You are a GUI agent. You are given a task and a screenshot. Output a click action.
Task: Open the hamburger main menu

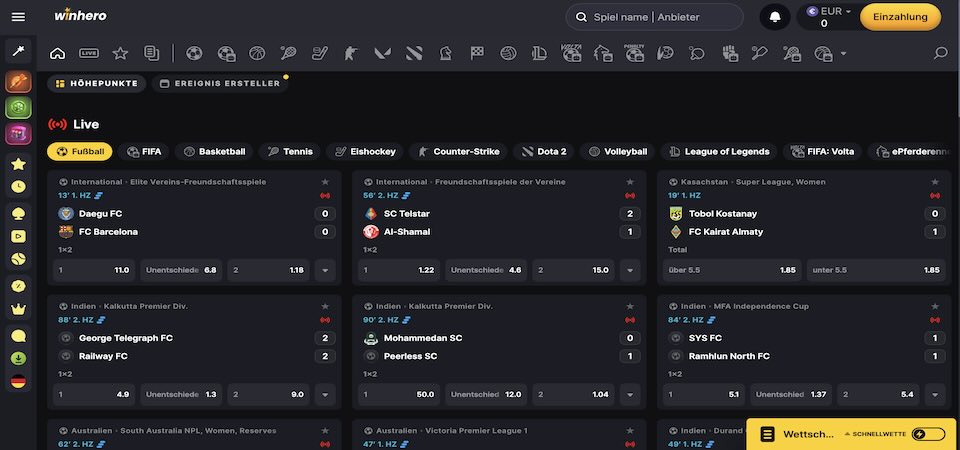coord(18,17)
